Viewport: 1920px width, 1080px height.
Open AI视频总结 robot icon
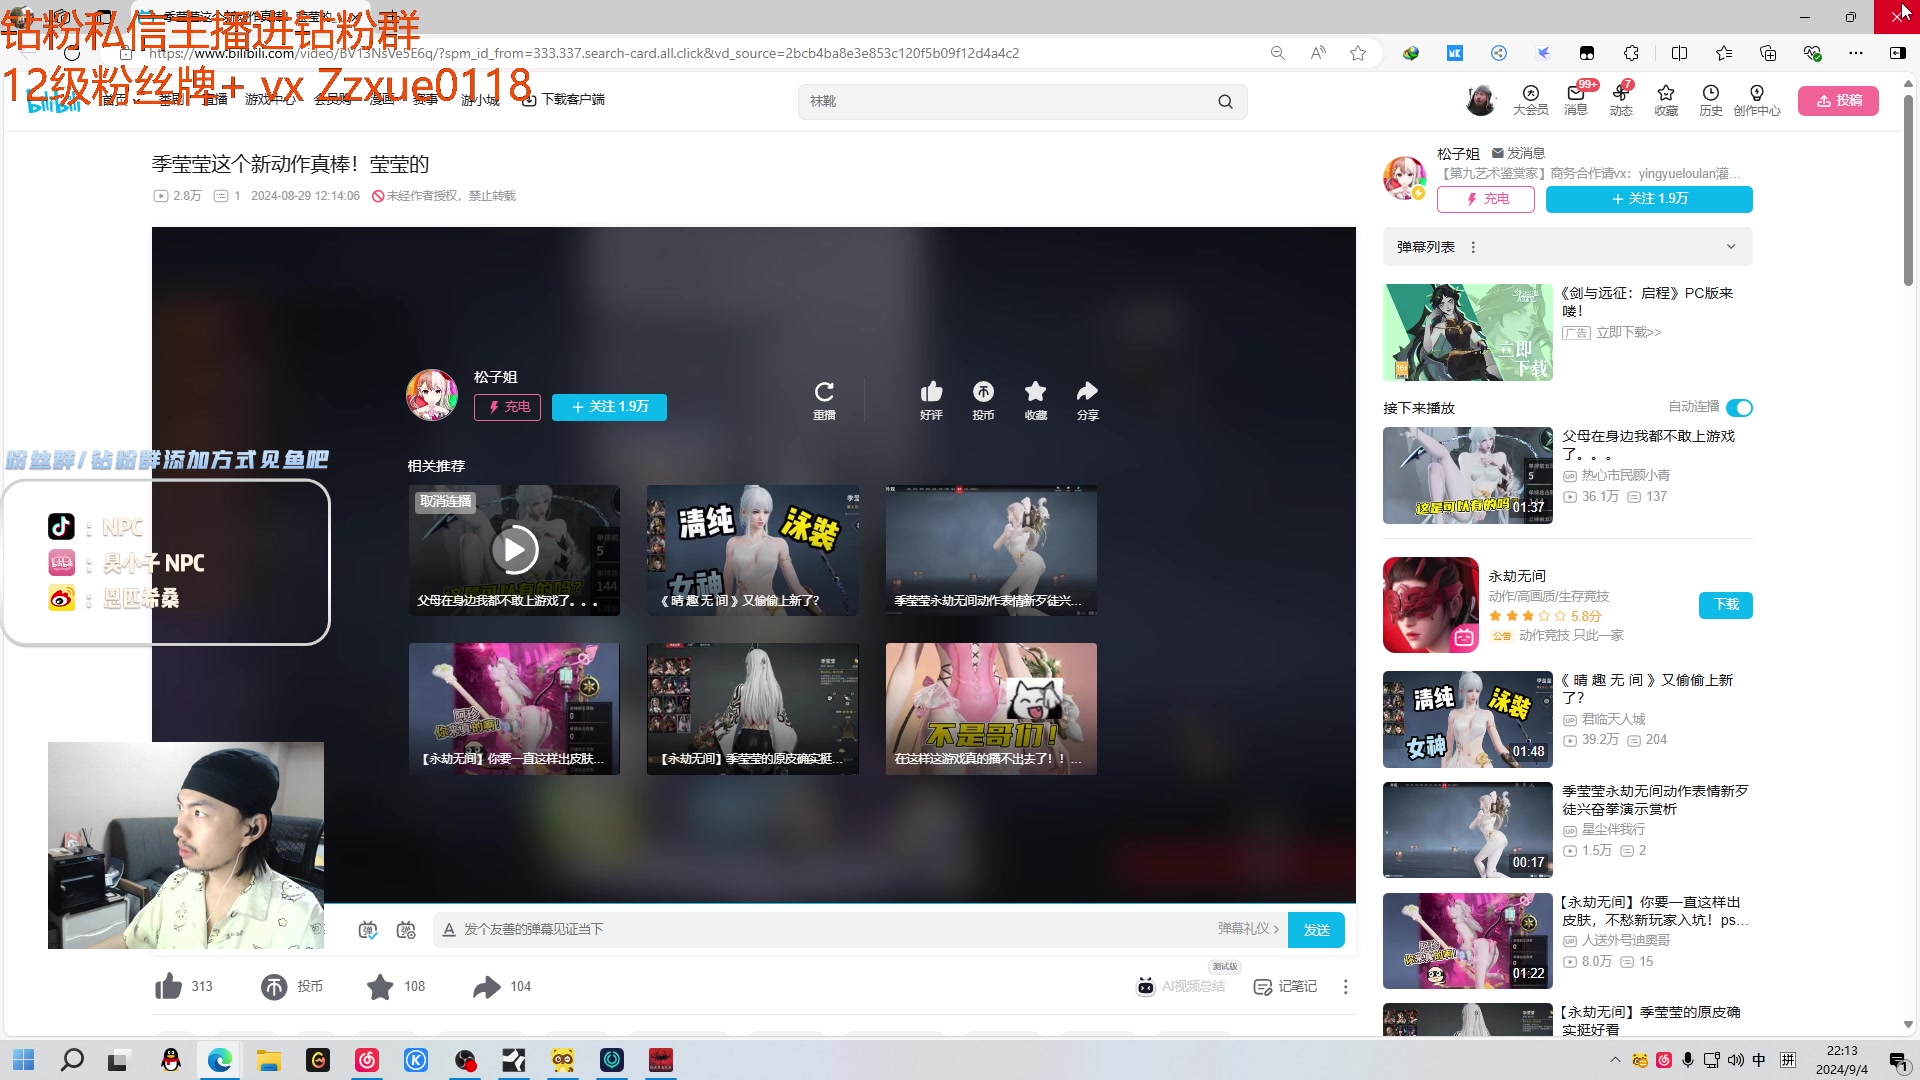1146,986
